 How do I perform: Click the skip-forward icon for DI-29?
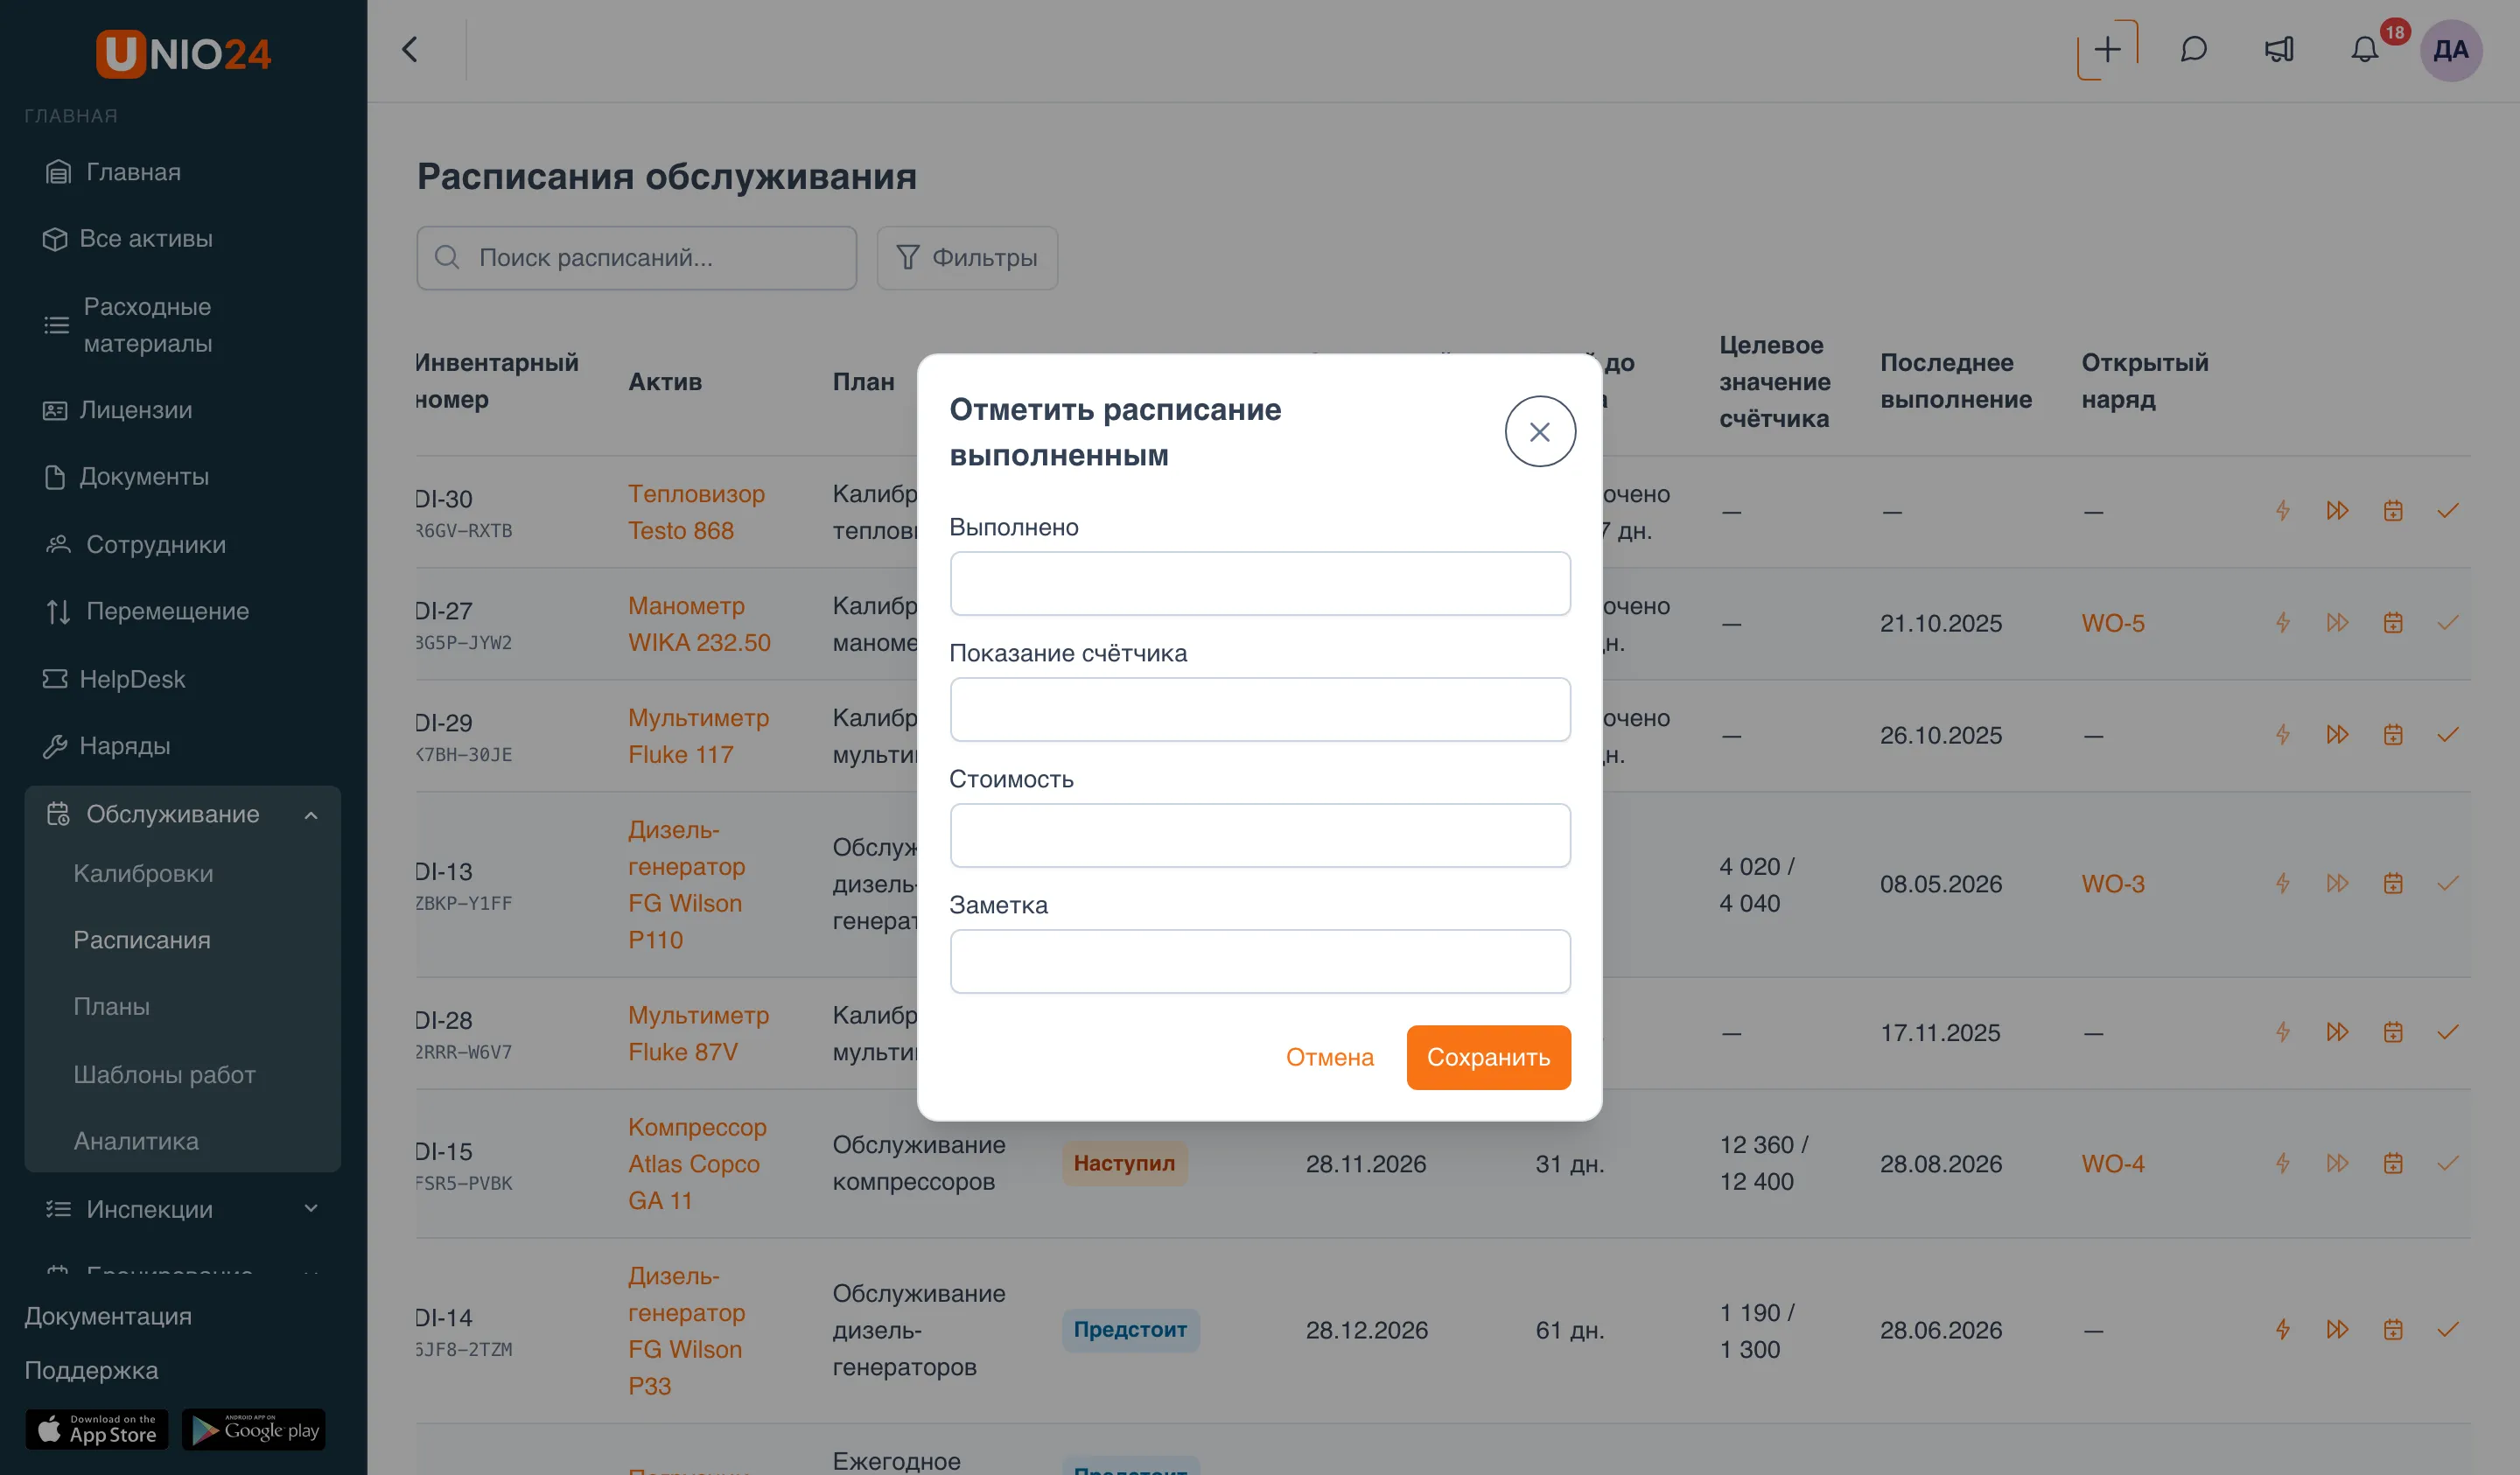click(x=2337, y=735)
